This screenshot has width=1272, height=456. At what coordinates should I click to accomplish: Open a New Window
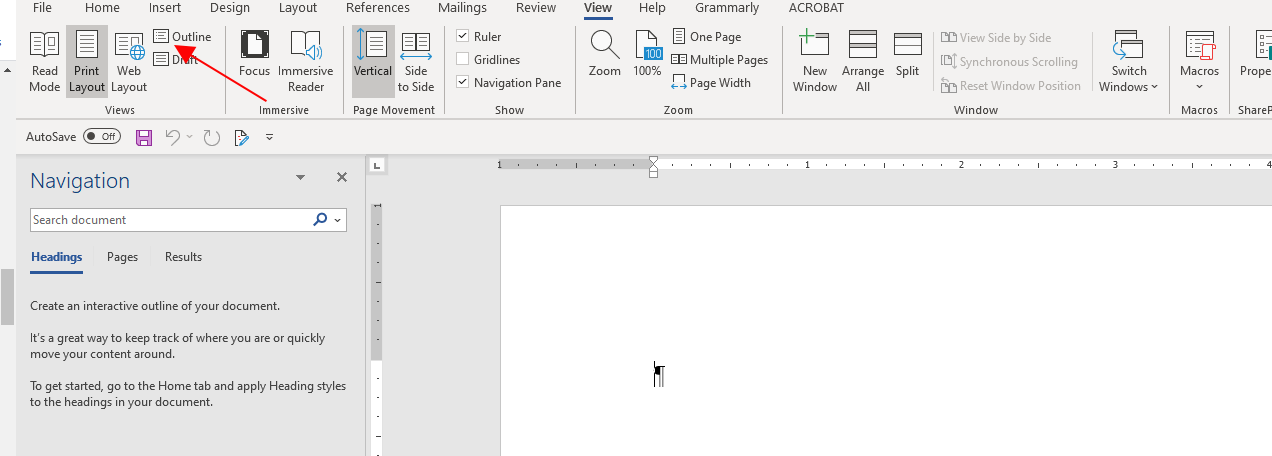(815, 61)
